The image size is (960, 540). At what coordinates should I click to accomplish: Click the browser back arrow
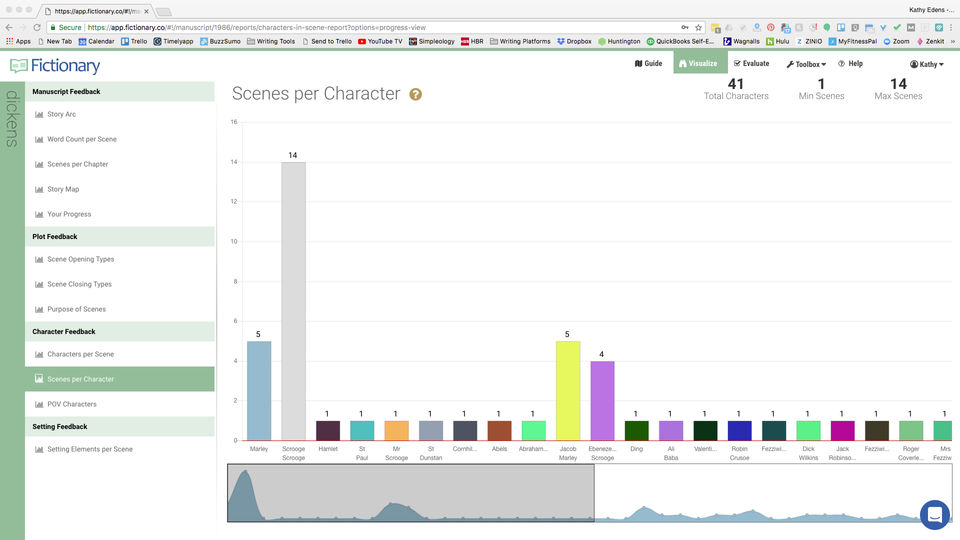(x=9, y=28)
